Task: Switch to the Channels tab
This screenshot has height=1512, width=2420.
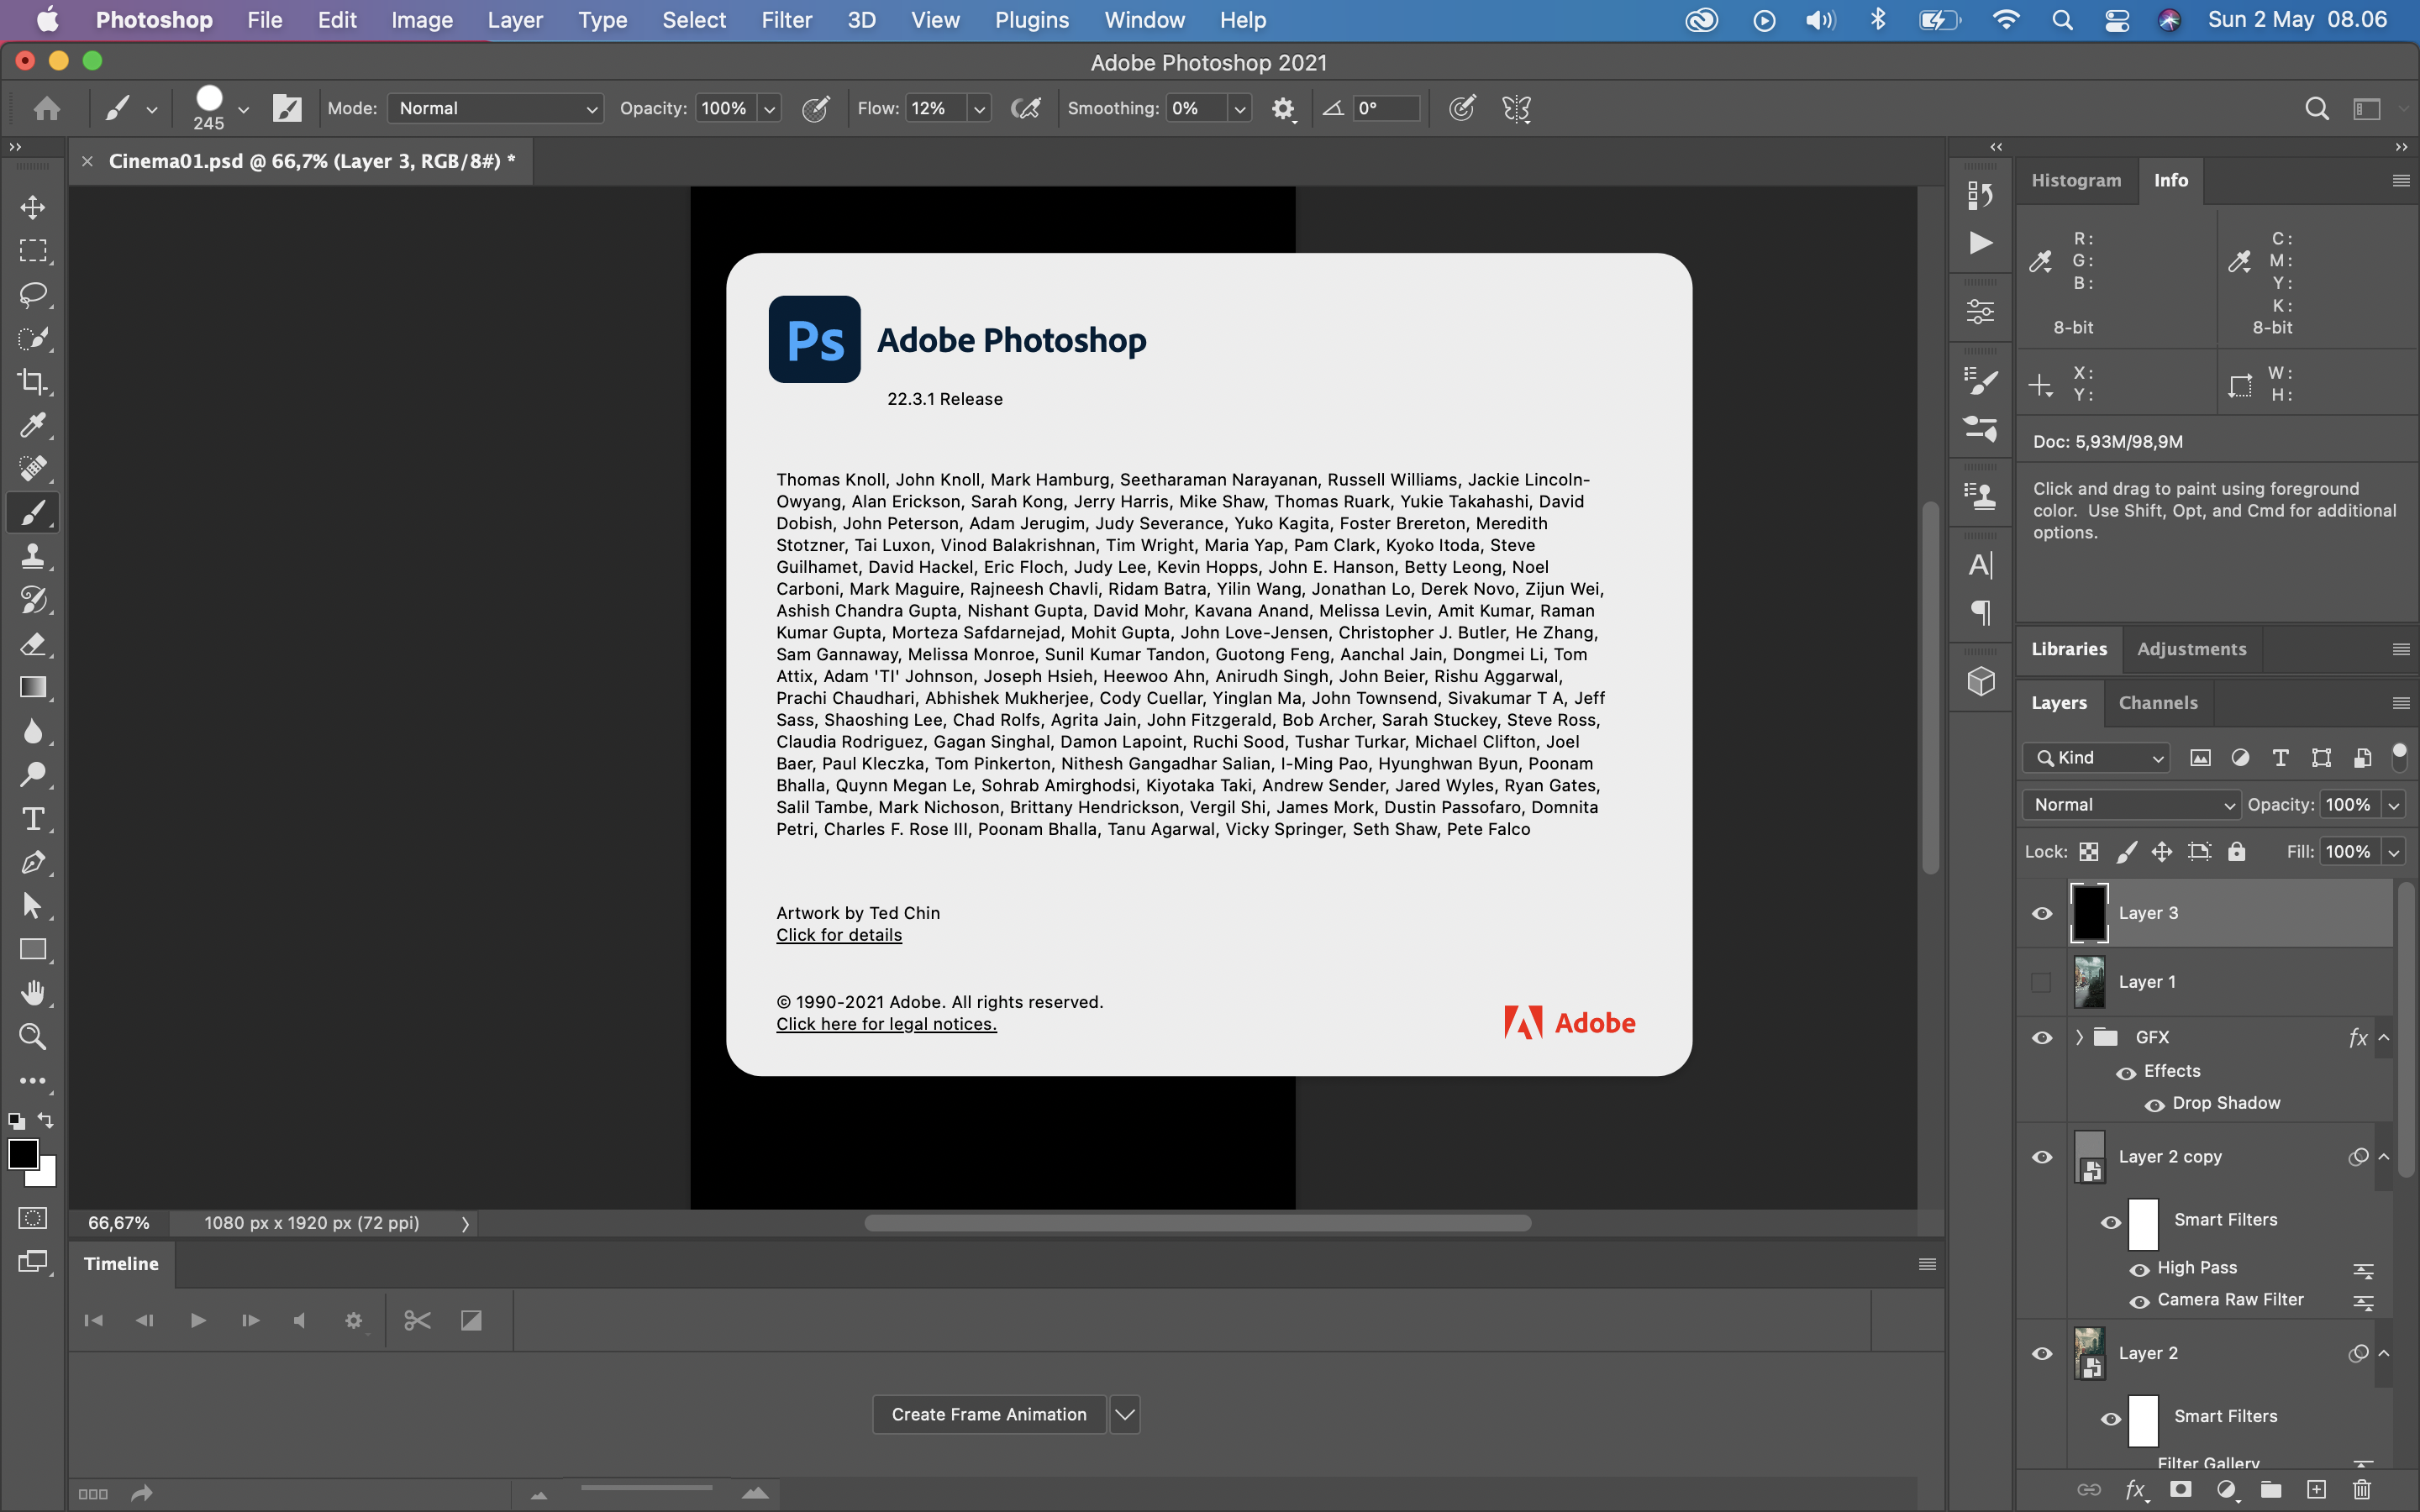Action: 2158,703
